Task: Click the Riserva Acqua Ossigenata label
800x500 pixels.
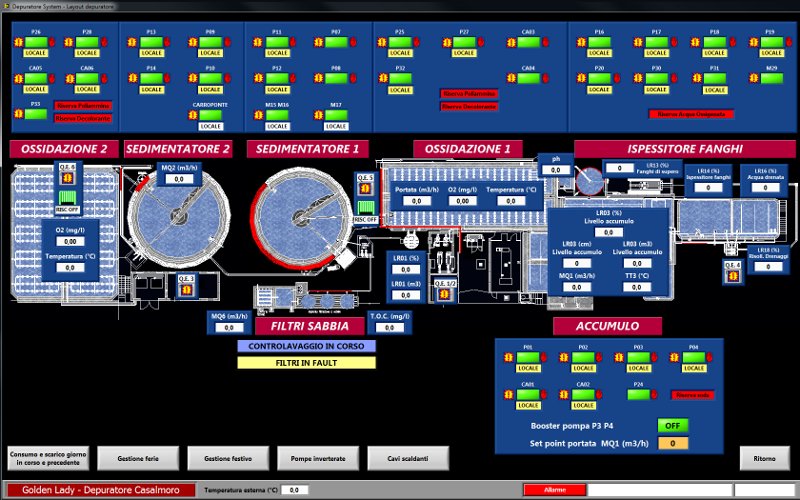Action: 691,114
